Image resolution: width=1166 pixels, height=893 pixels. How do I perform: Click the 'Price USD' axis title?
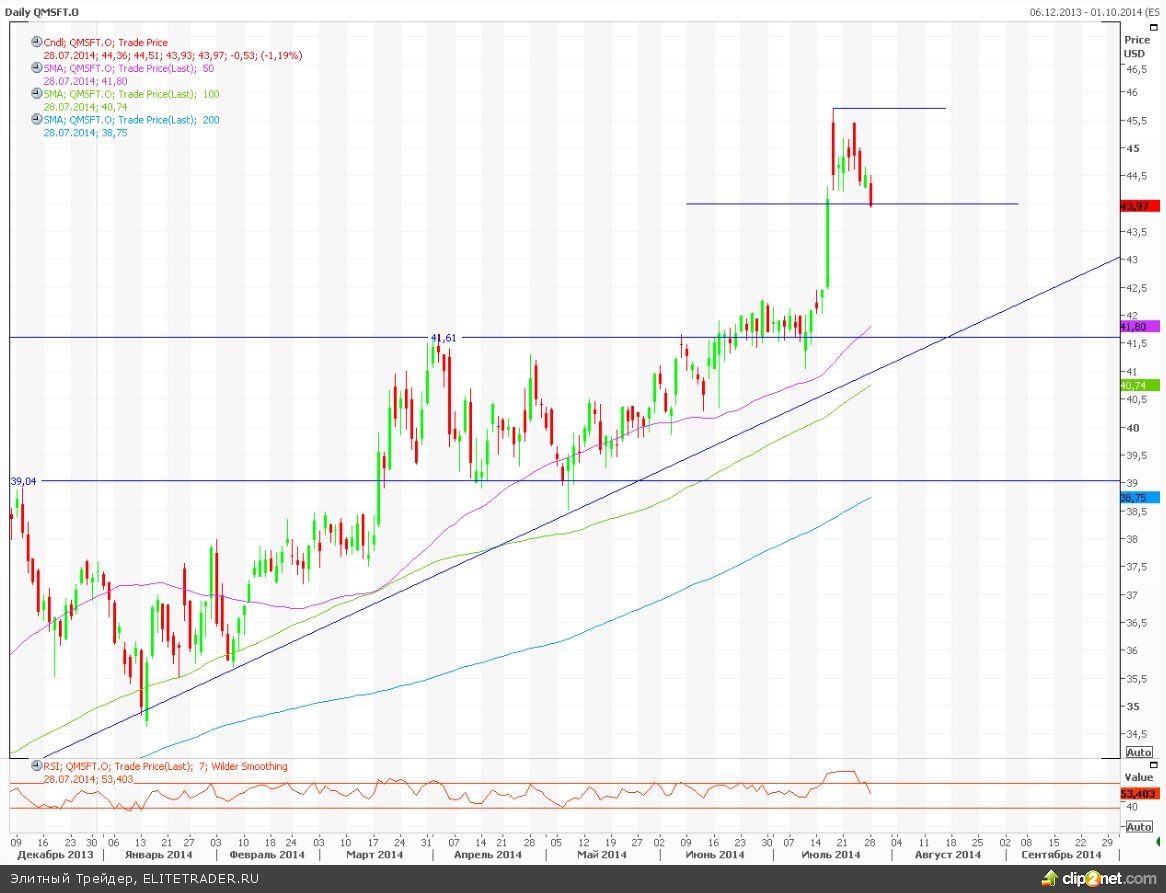pyautogui.click(x=1136, y=46)
